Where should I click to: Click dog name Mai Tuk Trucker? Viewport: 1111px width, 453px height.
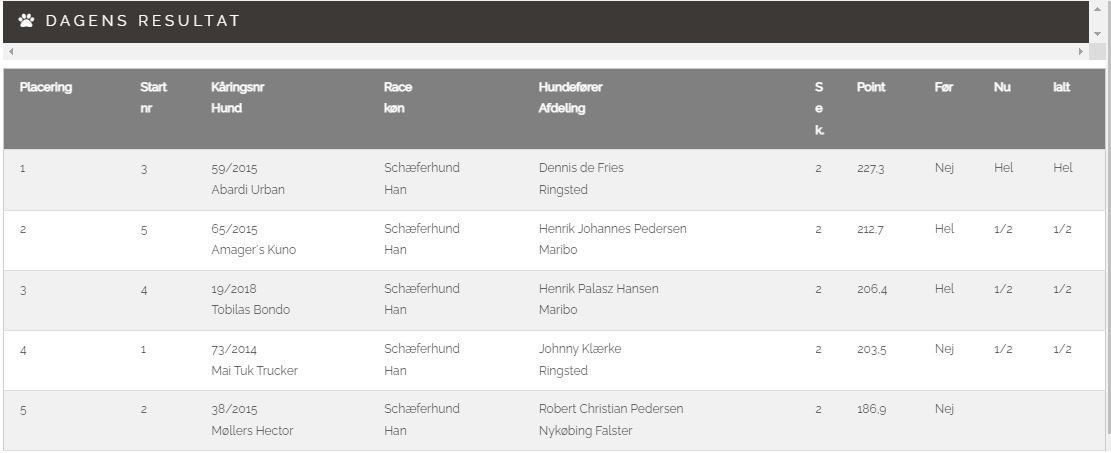click(254, 371)
